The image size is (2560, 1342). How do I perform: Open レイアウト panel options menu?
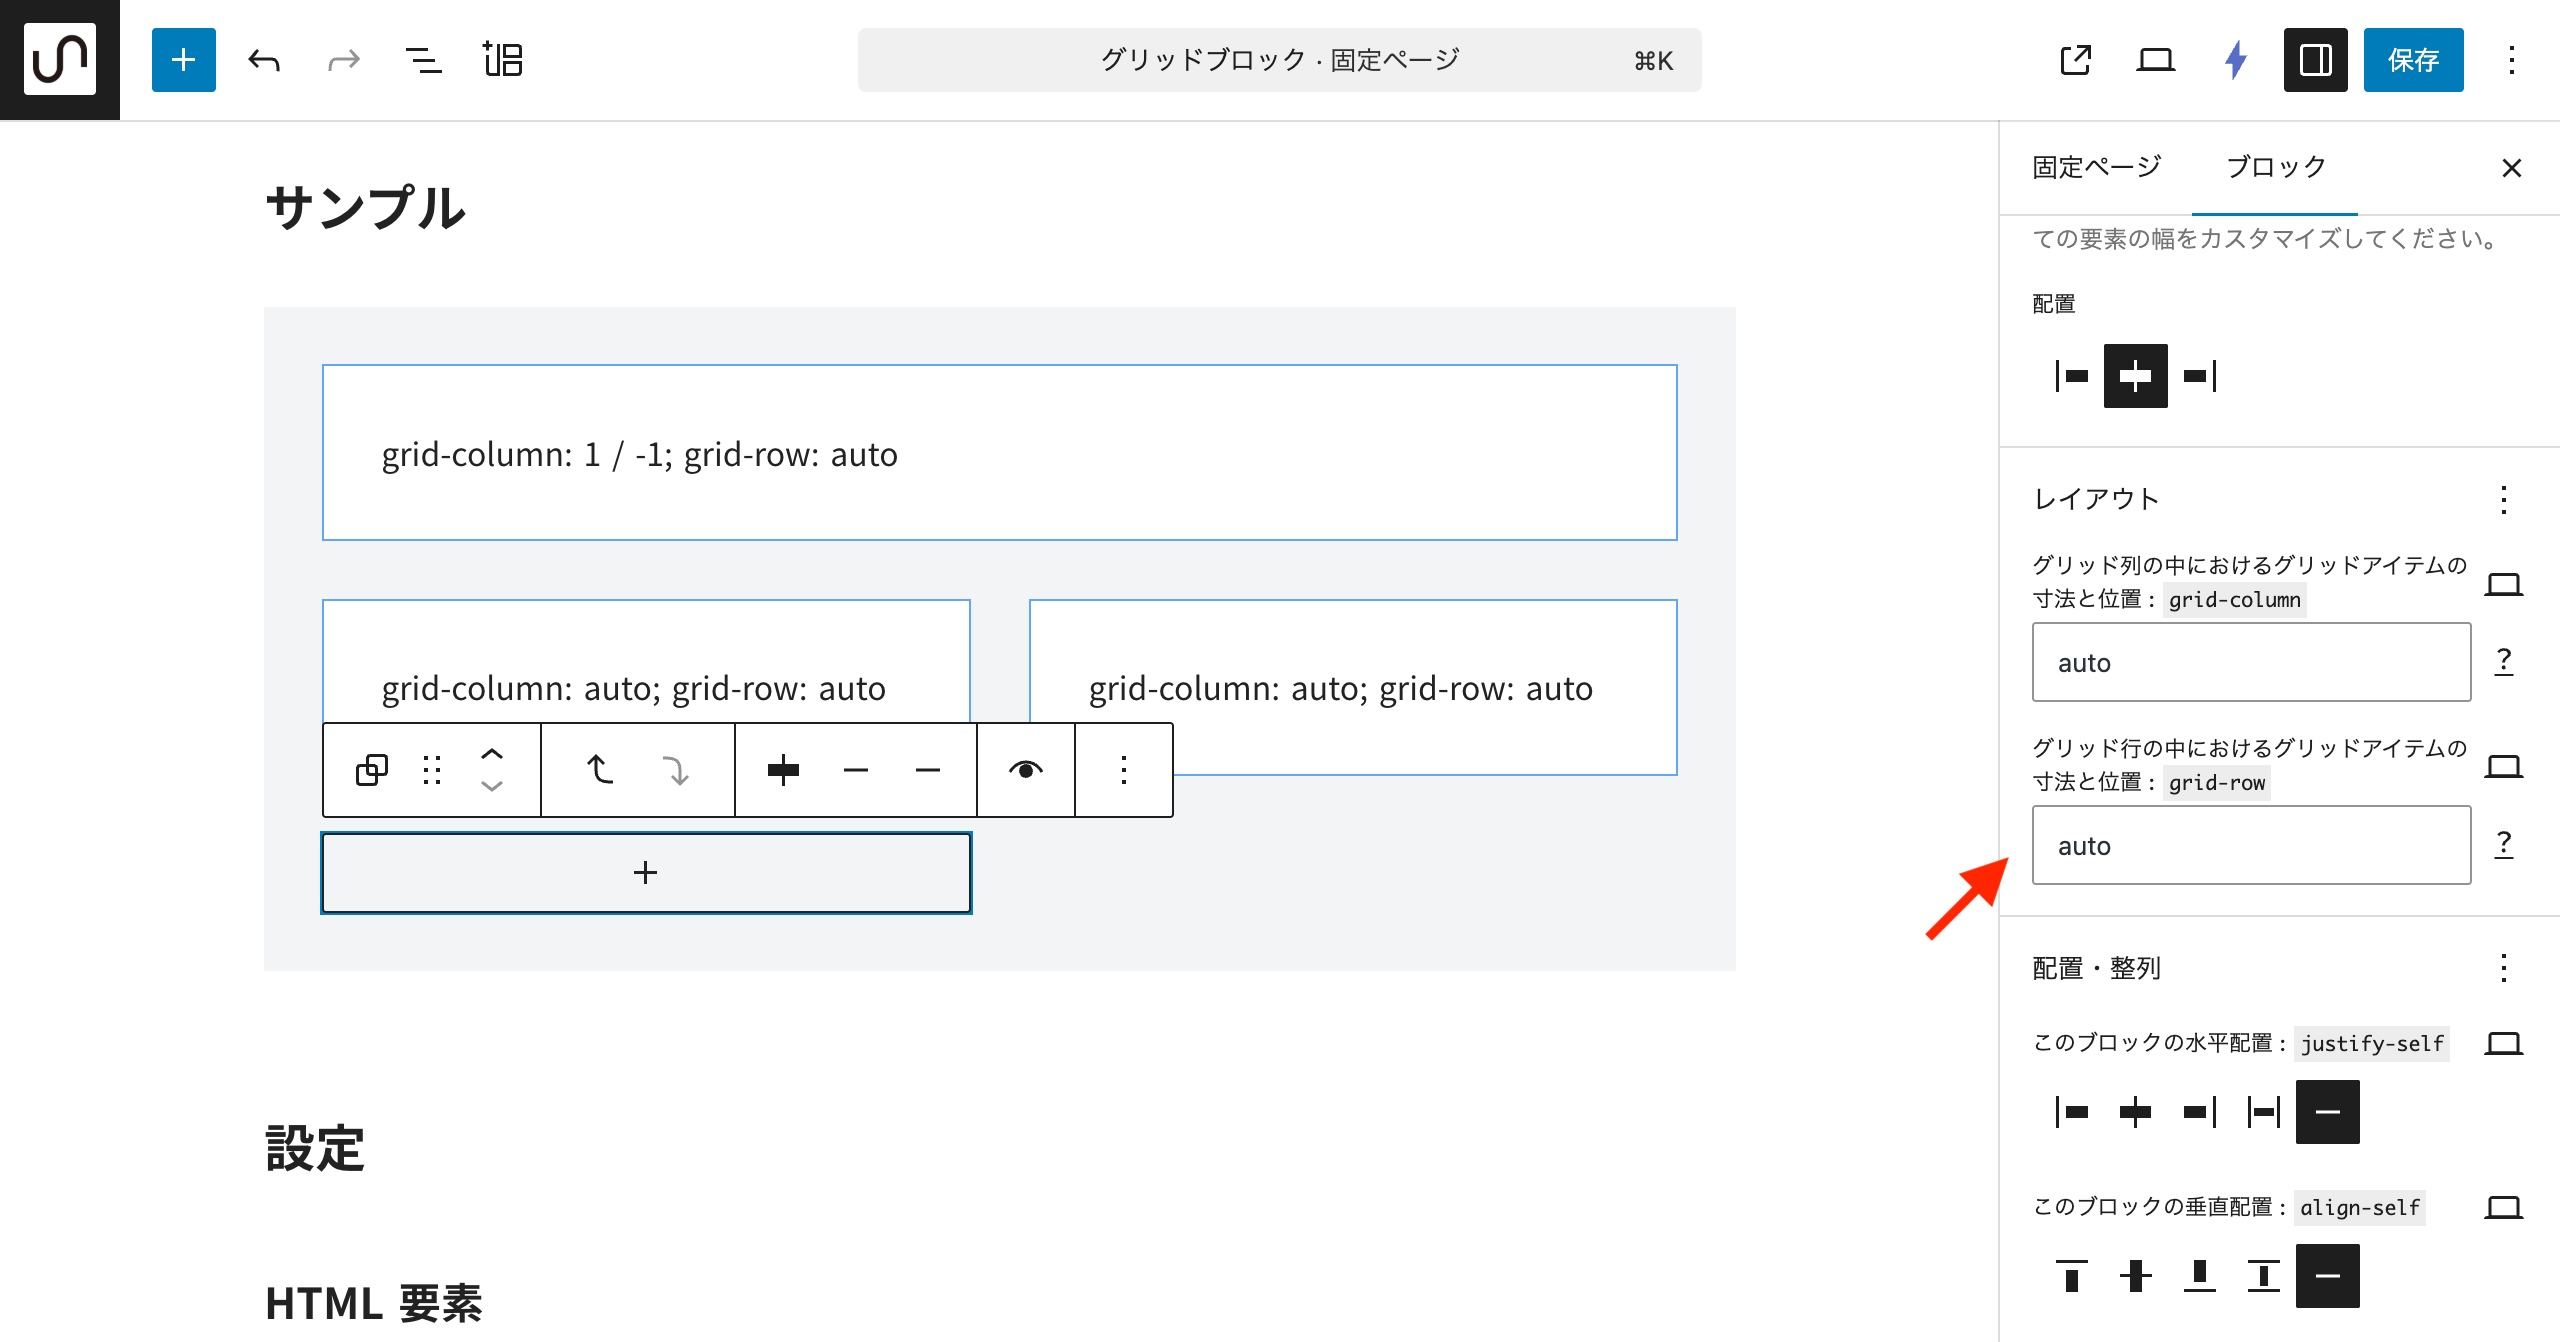[2503, 499]
